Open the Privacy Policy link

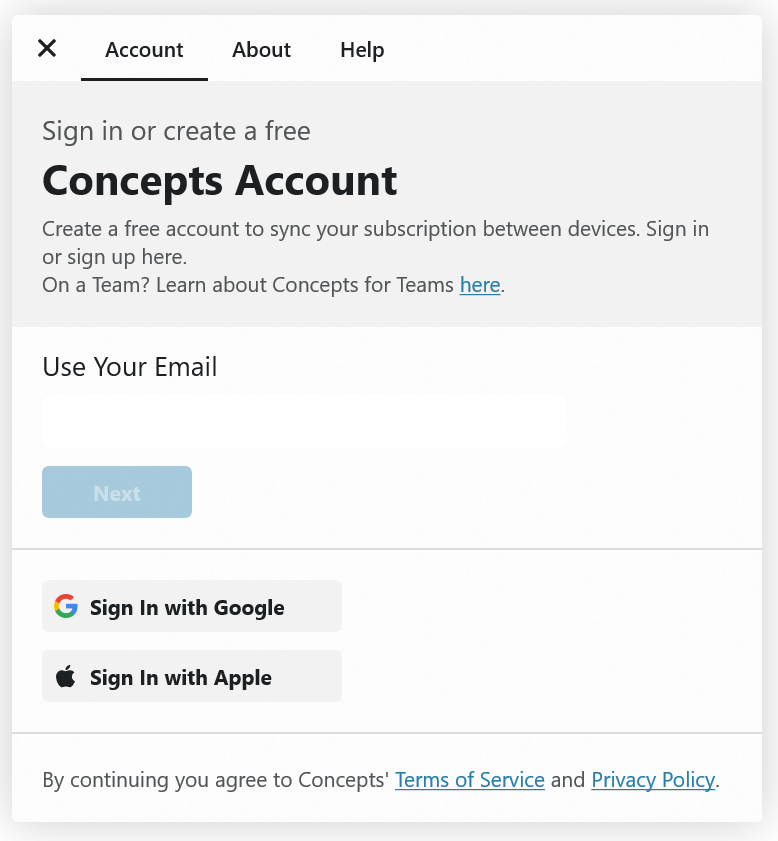pyautogui.click(x=653, y=780)
